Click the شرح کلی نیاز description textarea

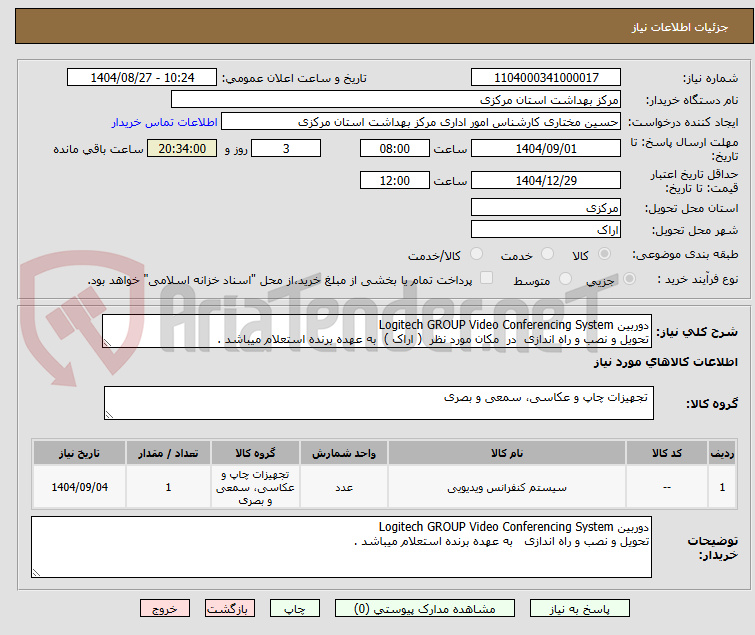(x=377, y=331)
